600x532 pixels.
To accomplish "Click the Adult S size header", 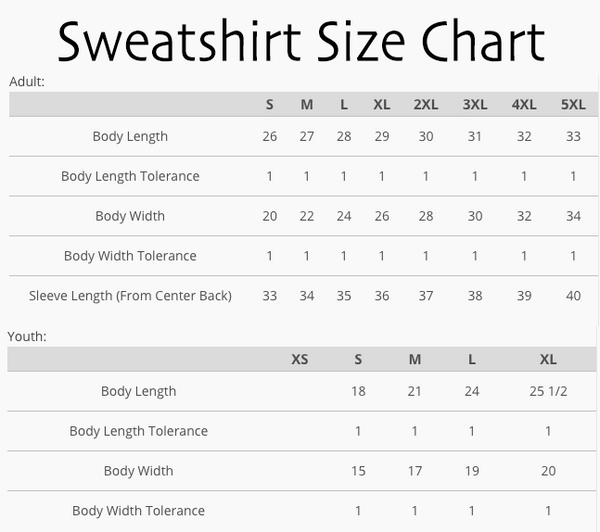I will point(269,104).
